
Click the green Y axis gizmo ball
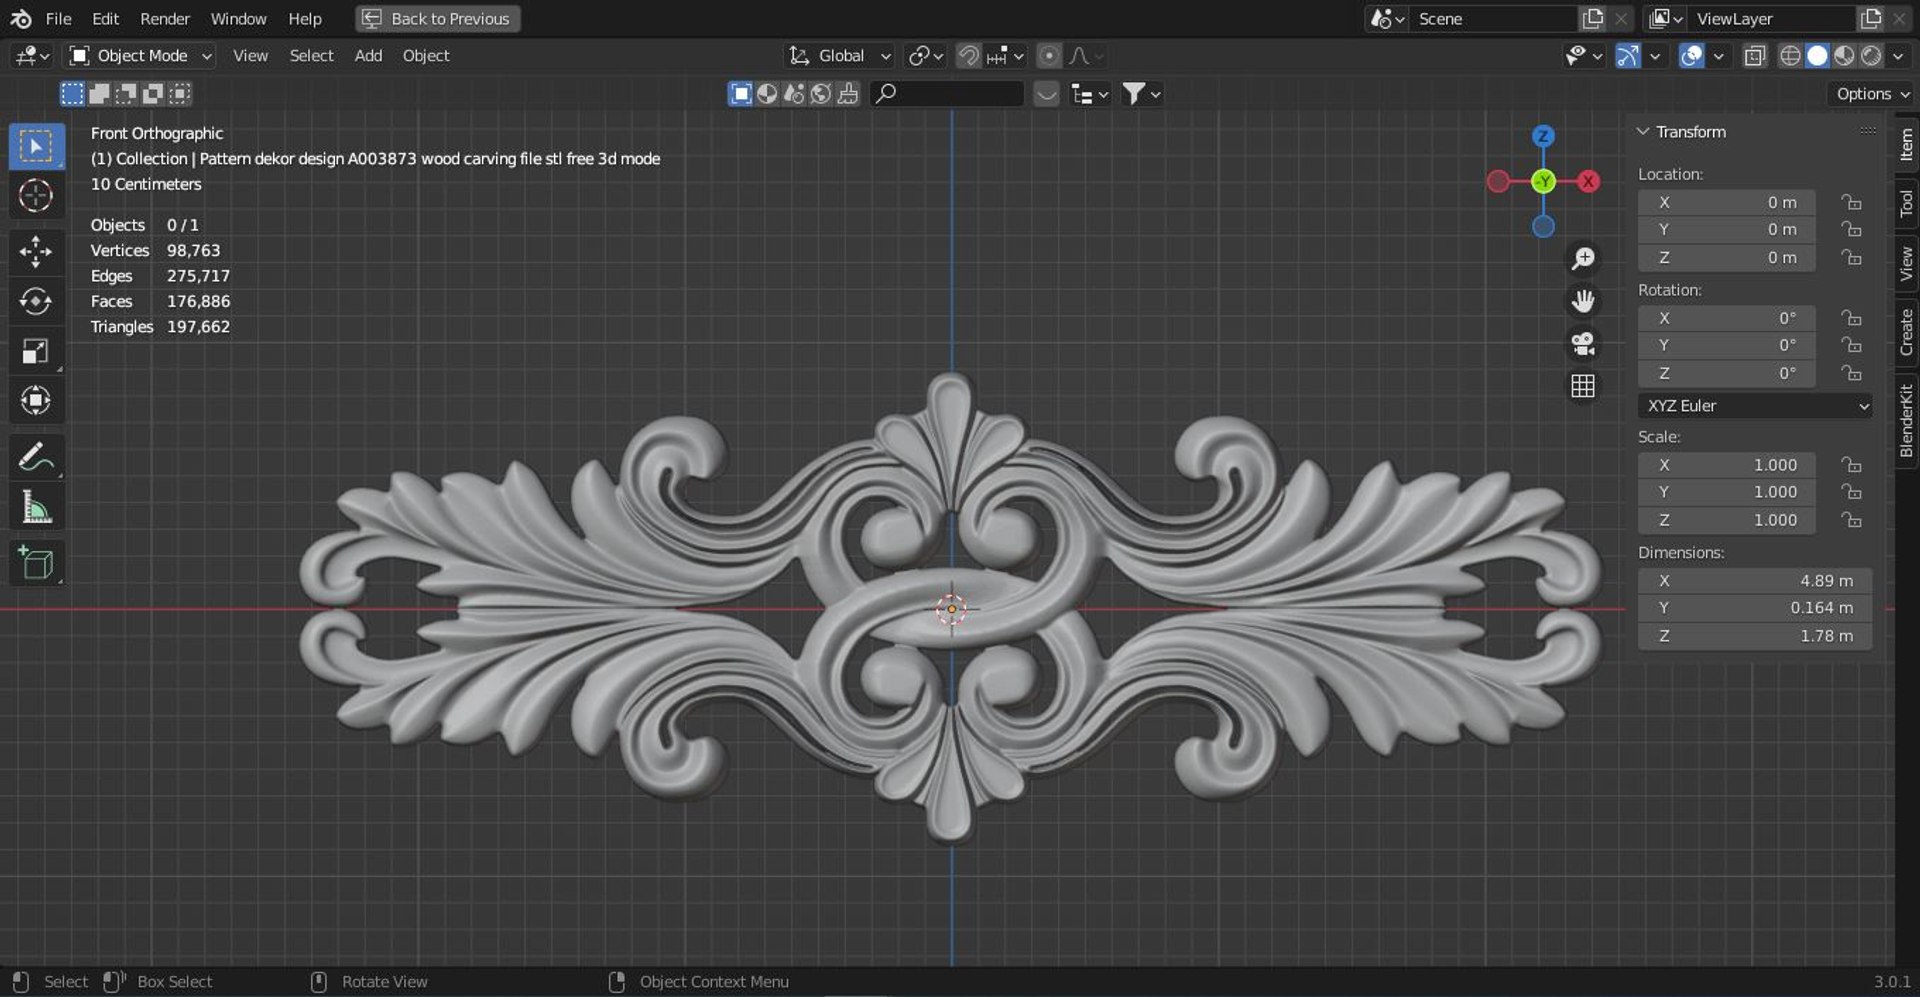click(x=1543, y=182)
